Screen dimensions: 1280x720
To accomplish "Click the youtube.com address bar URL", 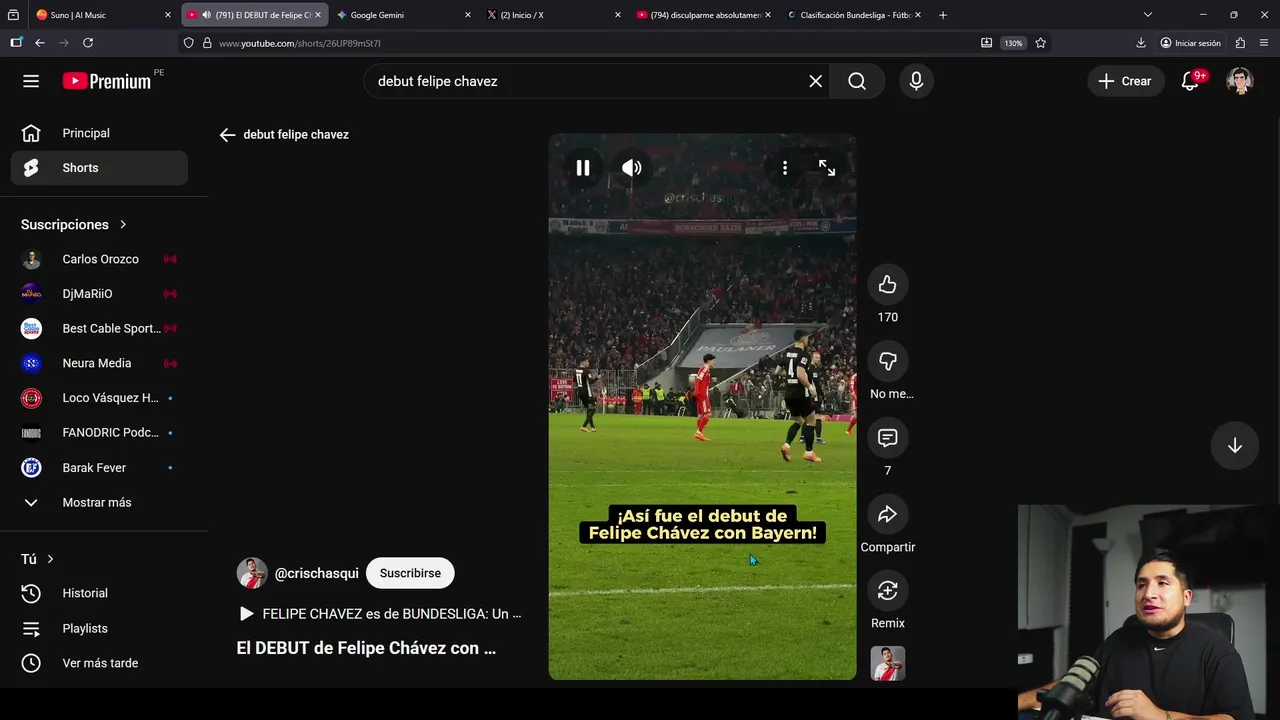I will click(x=300, y=43).
